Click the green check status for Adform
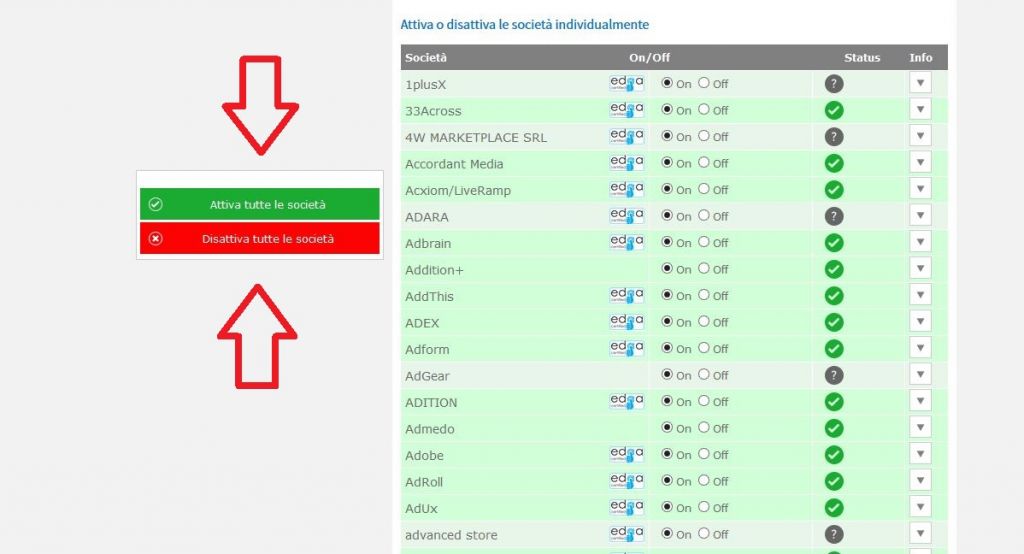Screen dimensions: 1024x554 [834, 349]
